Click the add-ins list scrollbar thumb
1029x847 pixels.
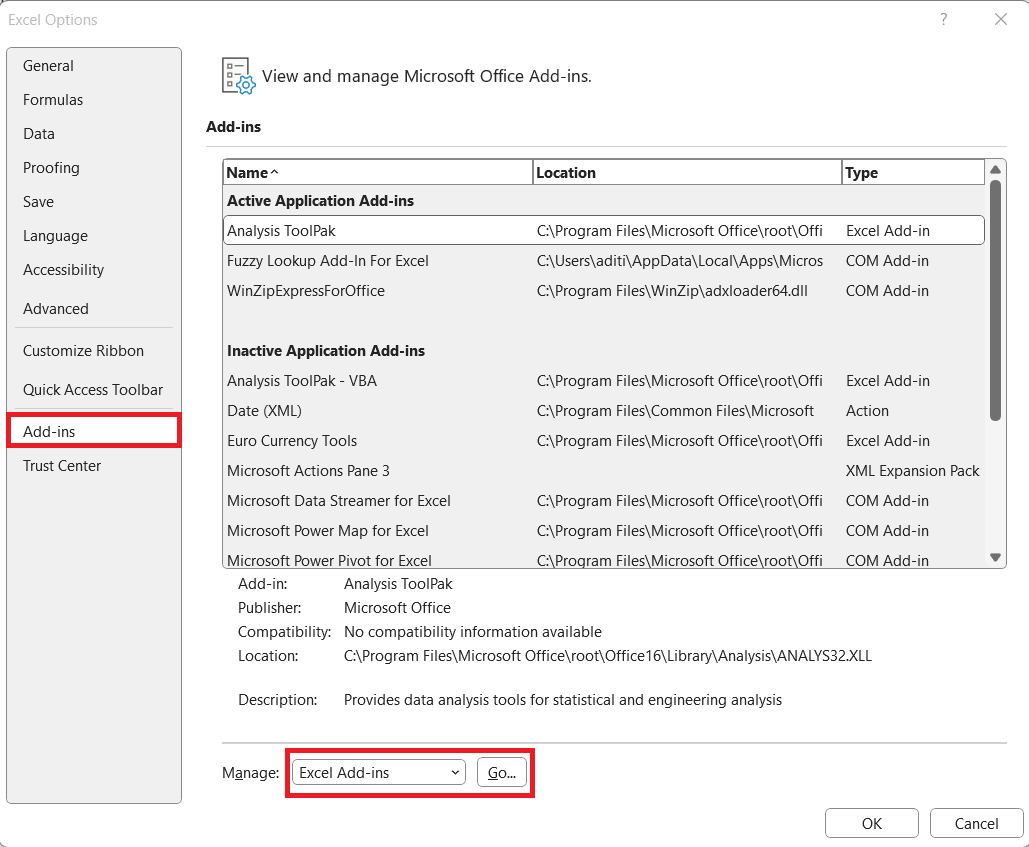[x=996, y=300]
